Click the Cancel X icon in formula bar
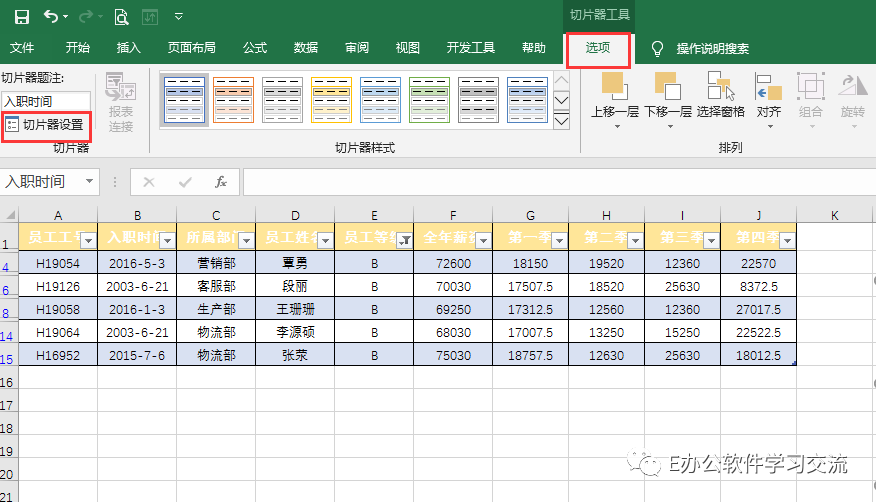The height and width of the screenshot is (502, 876). click(x=149, y=182)
